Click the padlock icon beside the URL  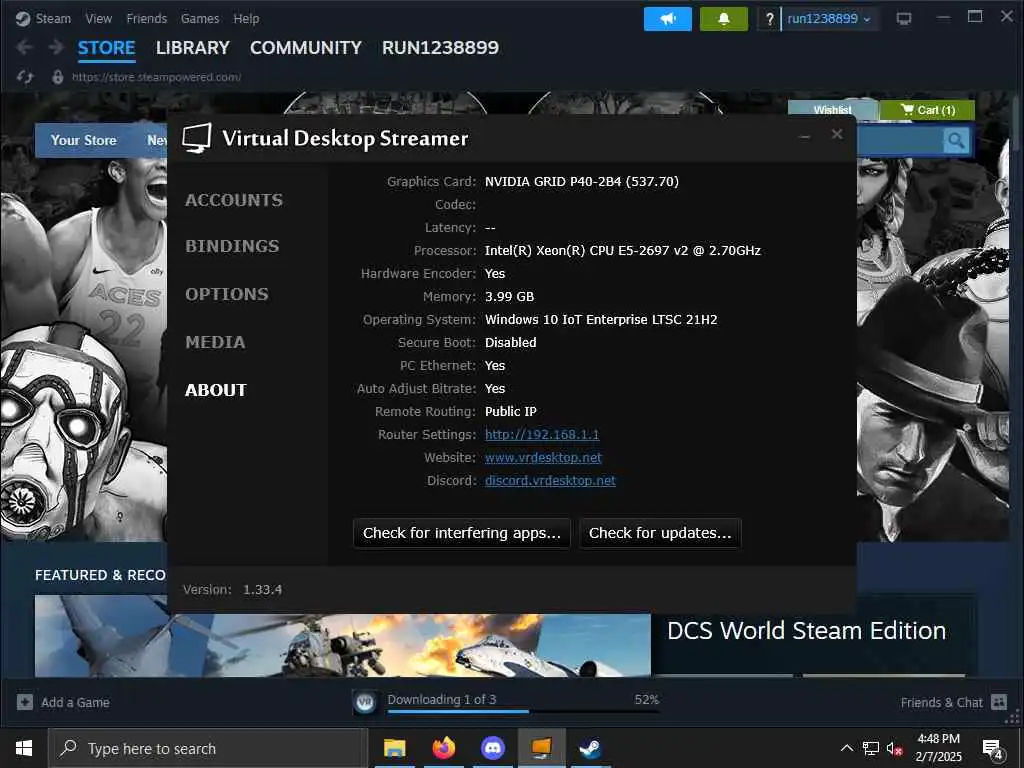tap(57, 77)
